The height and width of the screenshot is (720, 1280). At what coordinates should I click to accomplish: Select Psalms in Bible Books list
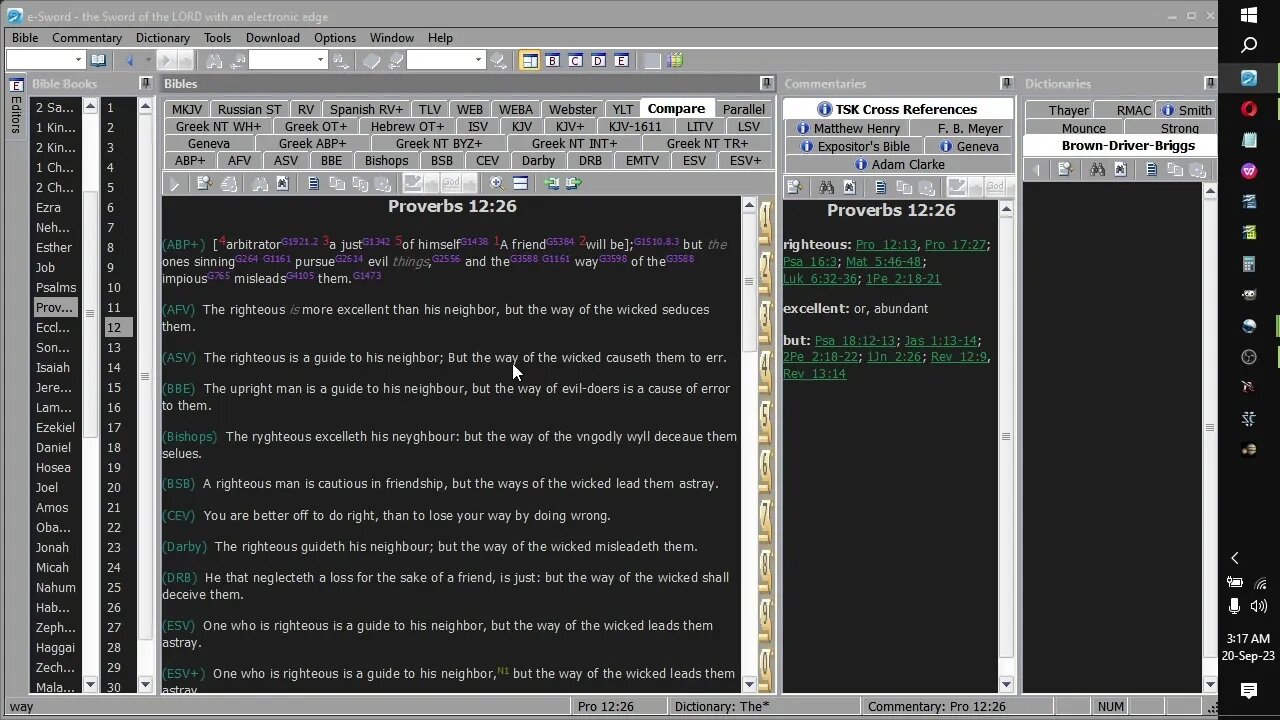tap(56, 287)
